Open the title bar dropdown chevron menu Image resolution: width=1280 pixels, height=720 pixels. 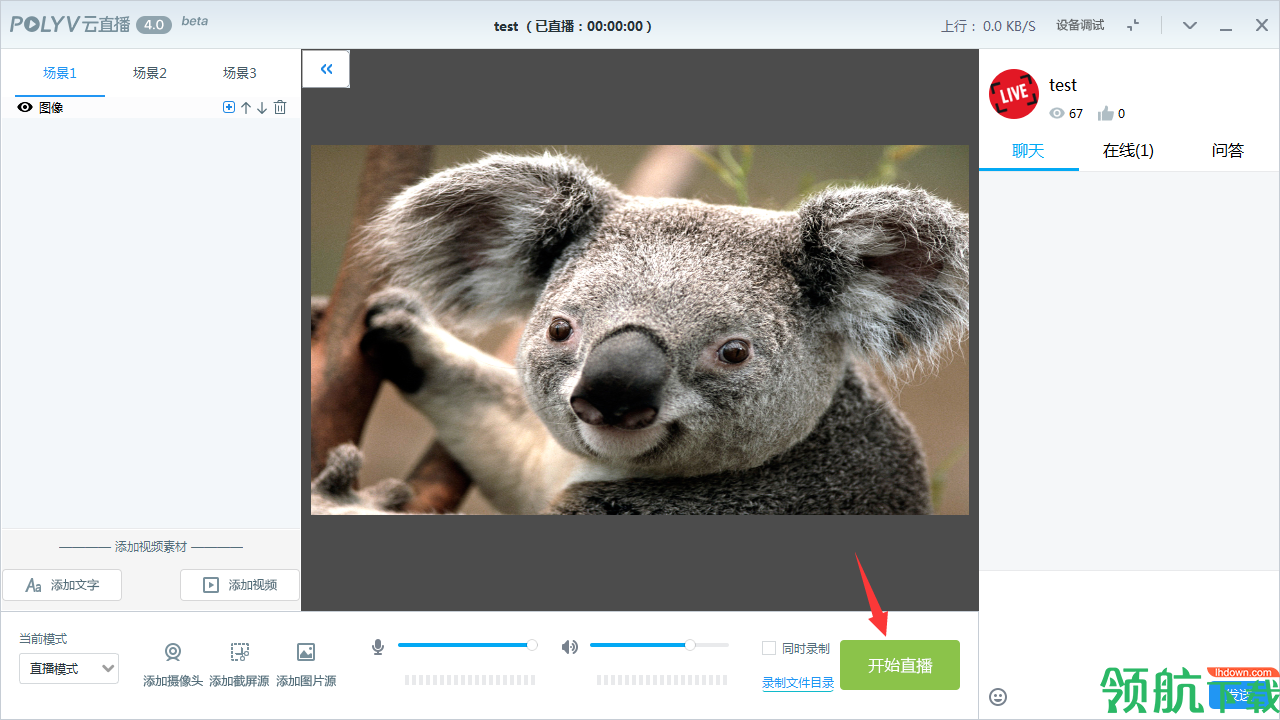click(1190, 25)
